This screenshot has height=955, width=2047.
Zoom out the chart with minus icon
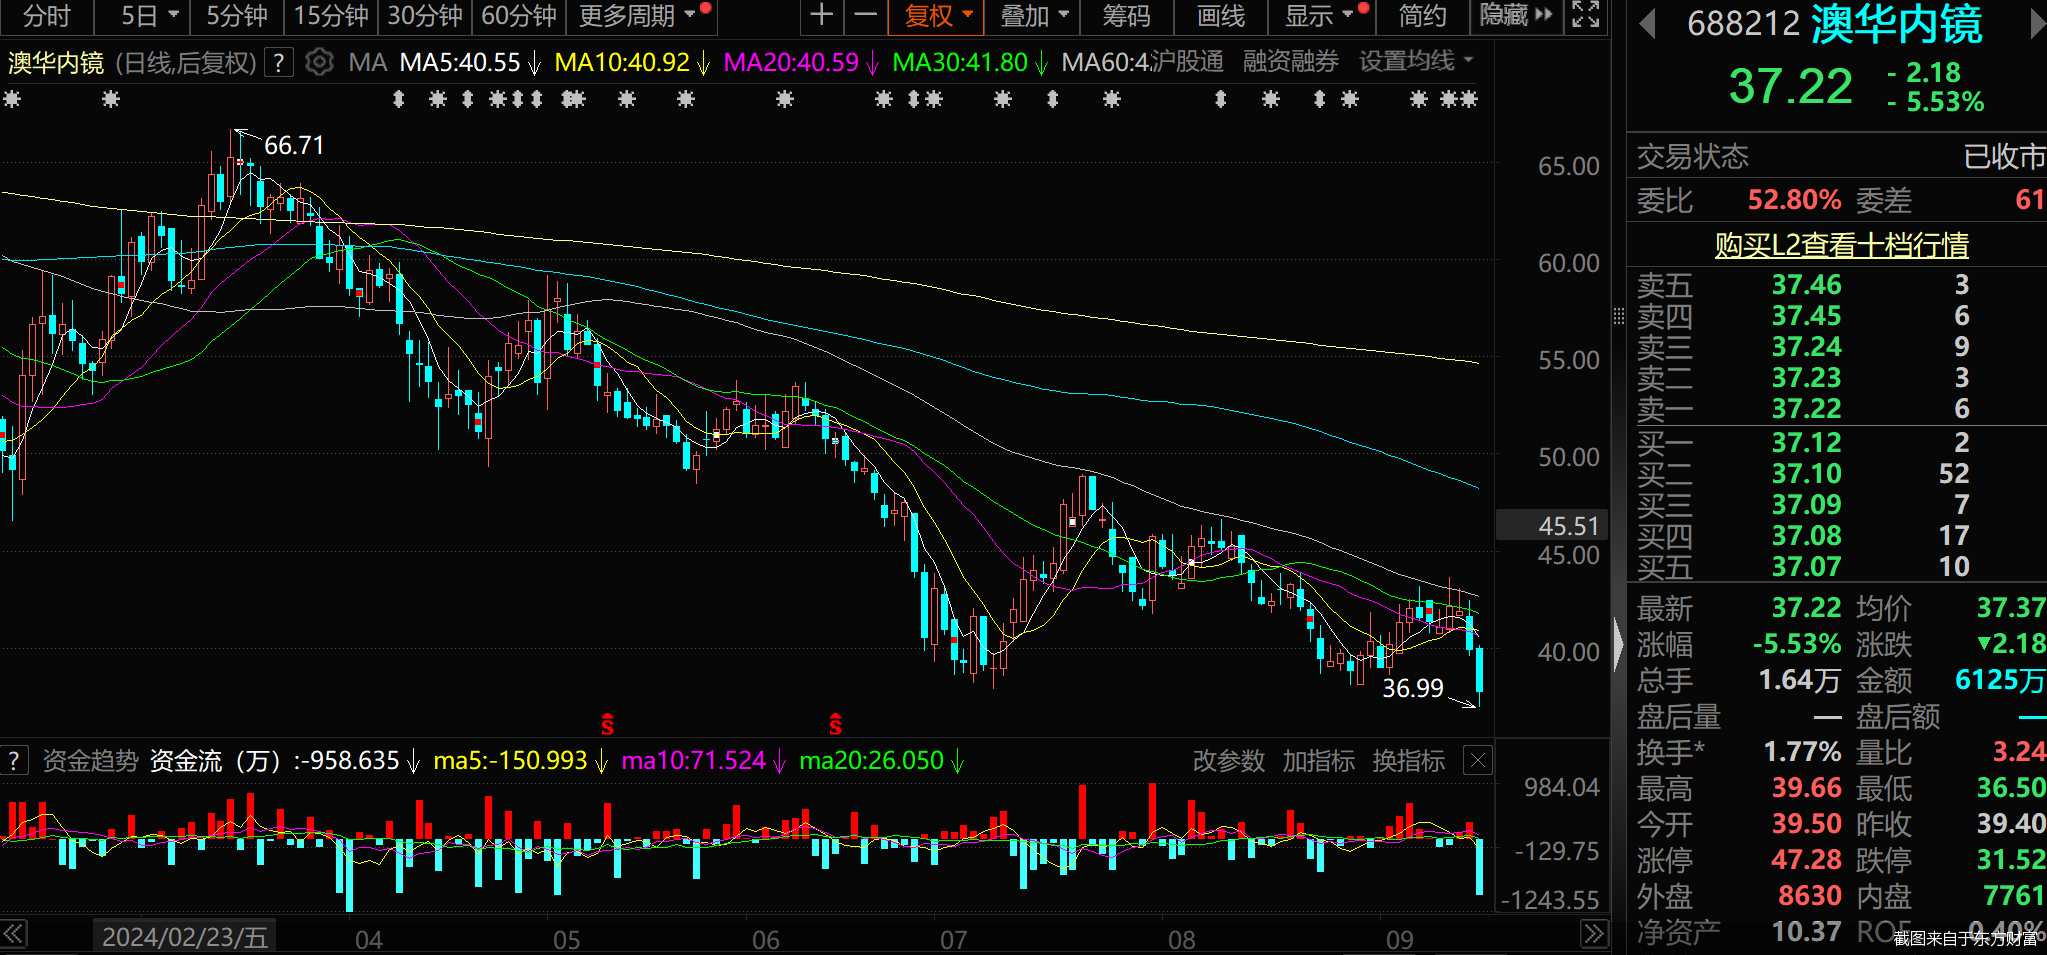[866, 15]
